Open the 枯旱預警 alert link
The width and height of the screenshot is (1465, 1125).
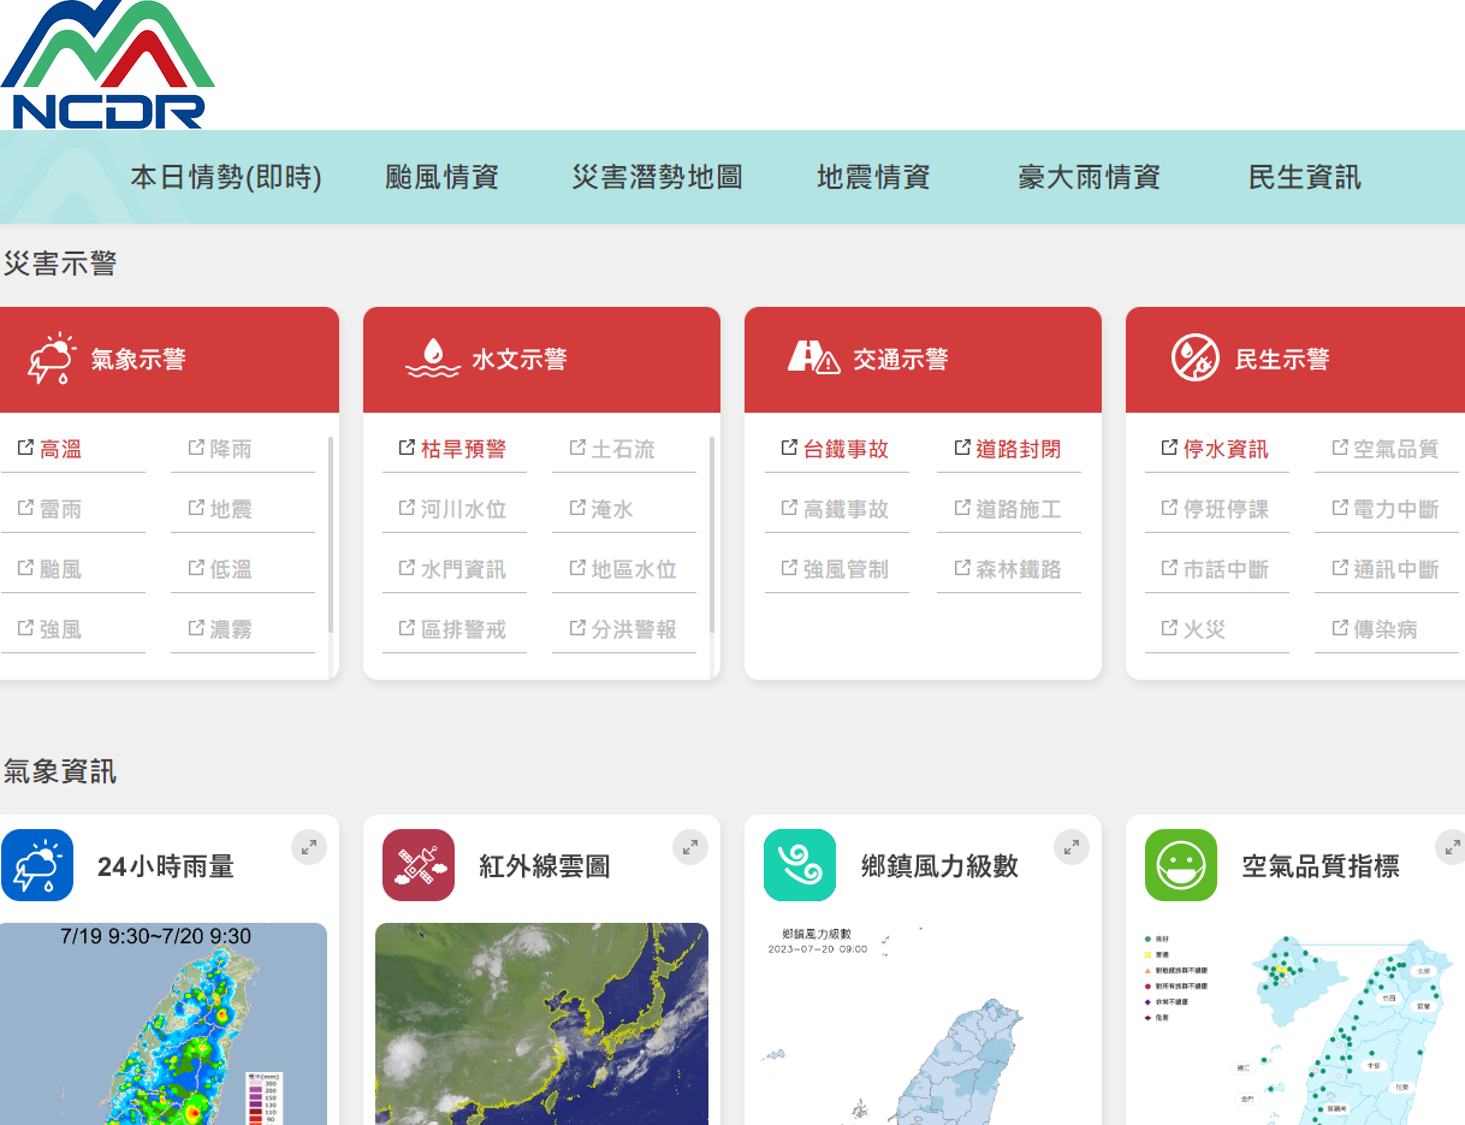[462, 449]
